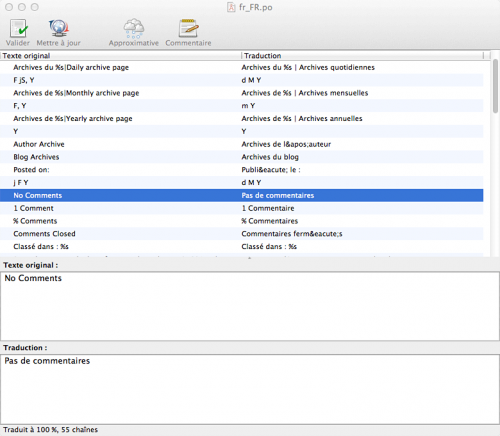Screen dimensions: 500x436
Task: Click translation 'Archives de l&apos;auteur'
Action: pos(286,144)
